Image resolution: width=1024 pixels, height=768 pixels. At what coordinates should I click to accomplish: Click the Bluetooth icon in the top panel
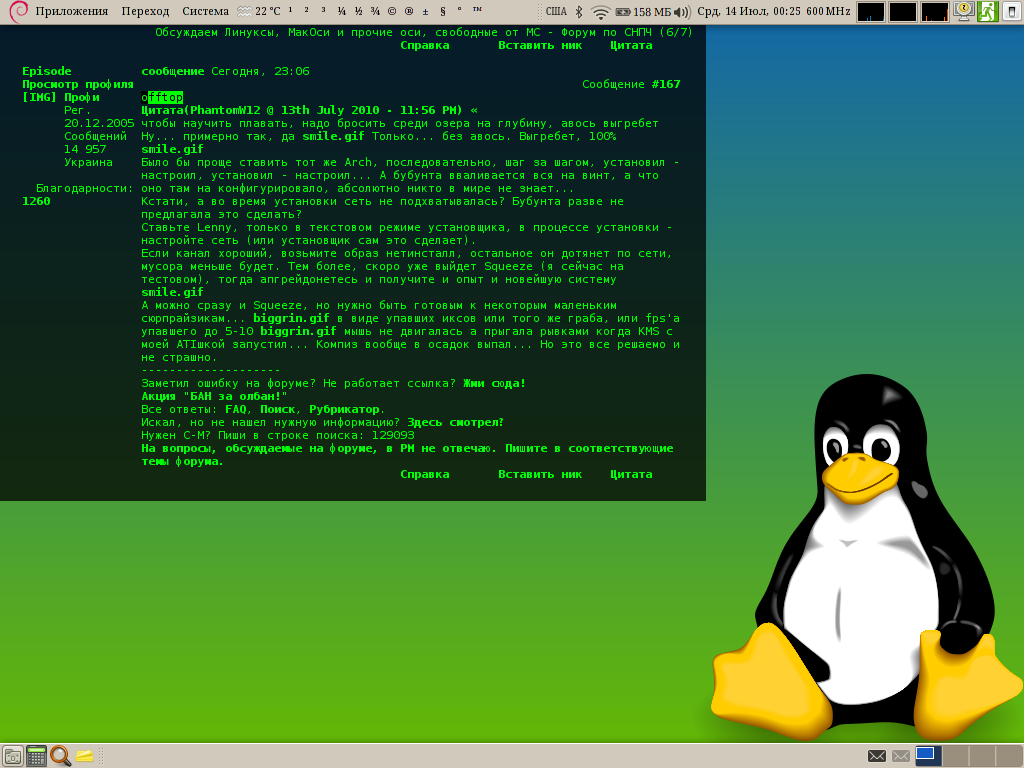coord(579,11)
